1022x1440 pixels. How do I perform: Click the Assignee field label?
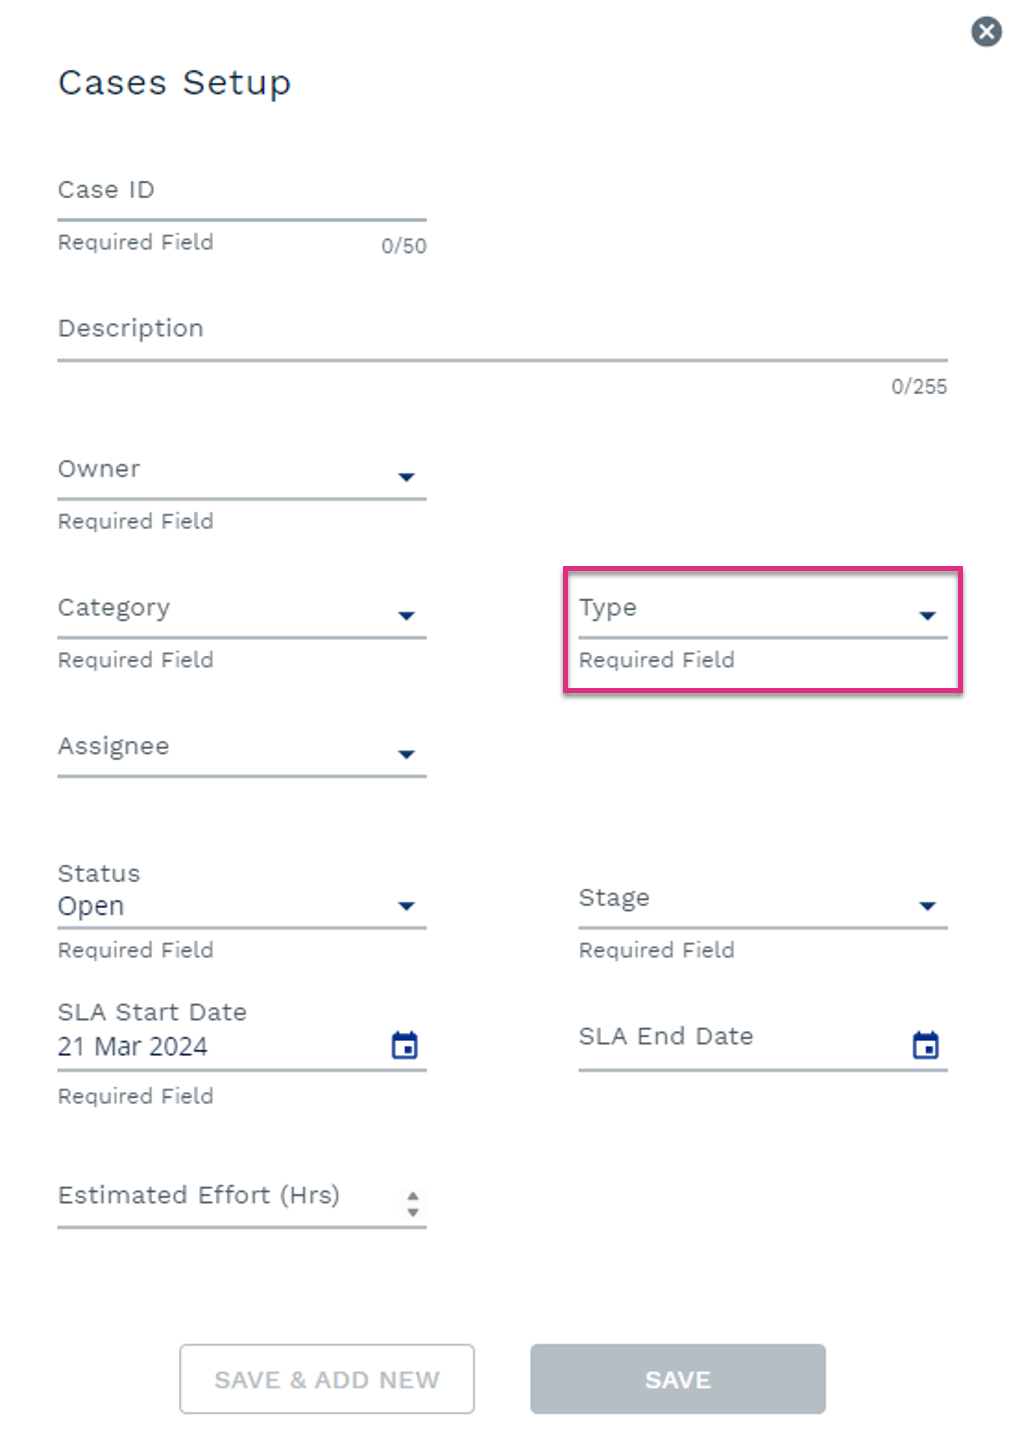pos(114,747)
